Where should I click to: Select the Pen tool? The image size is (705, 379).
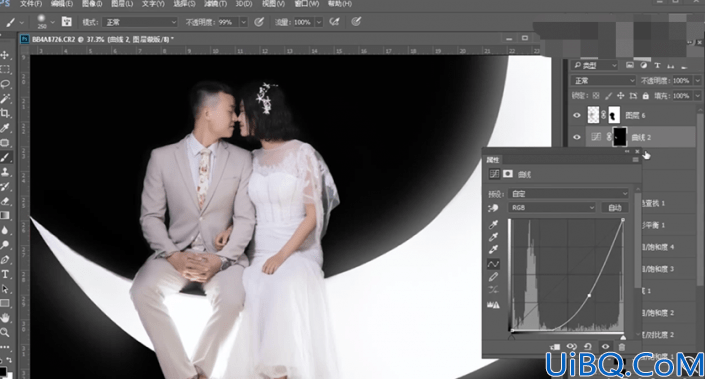(5, 260)
